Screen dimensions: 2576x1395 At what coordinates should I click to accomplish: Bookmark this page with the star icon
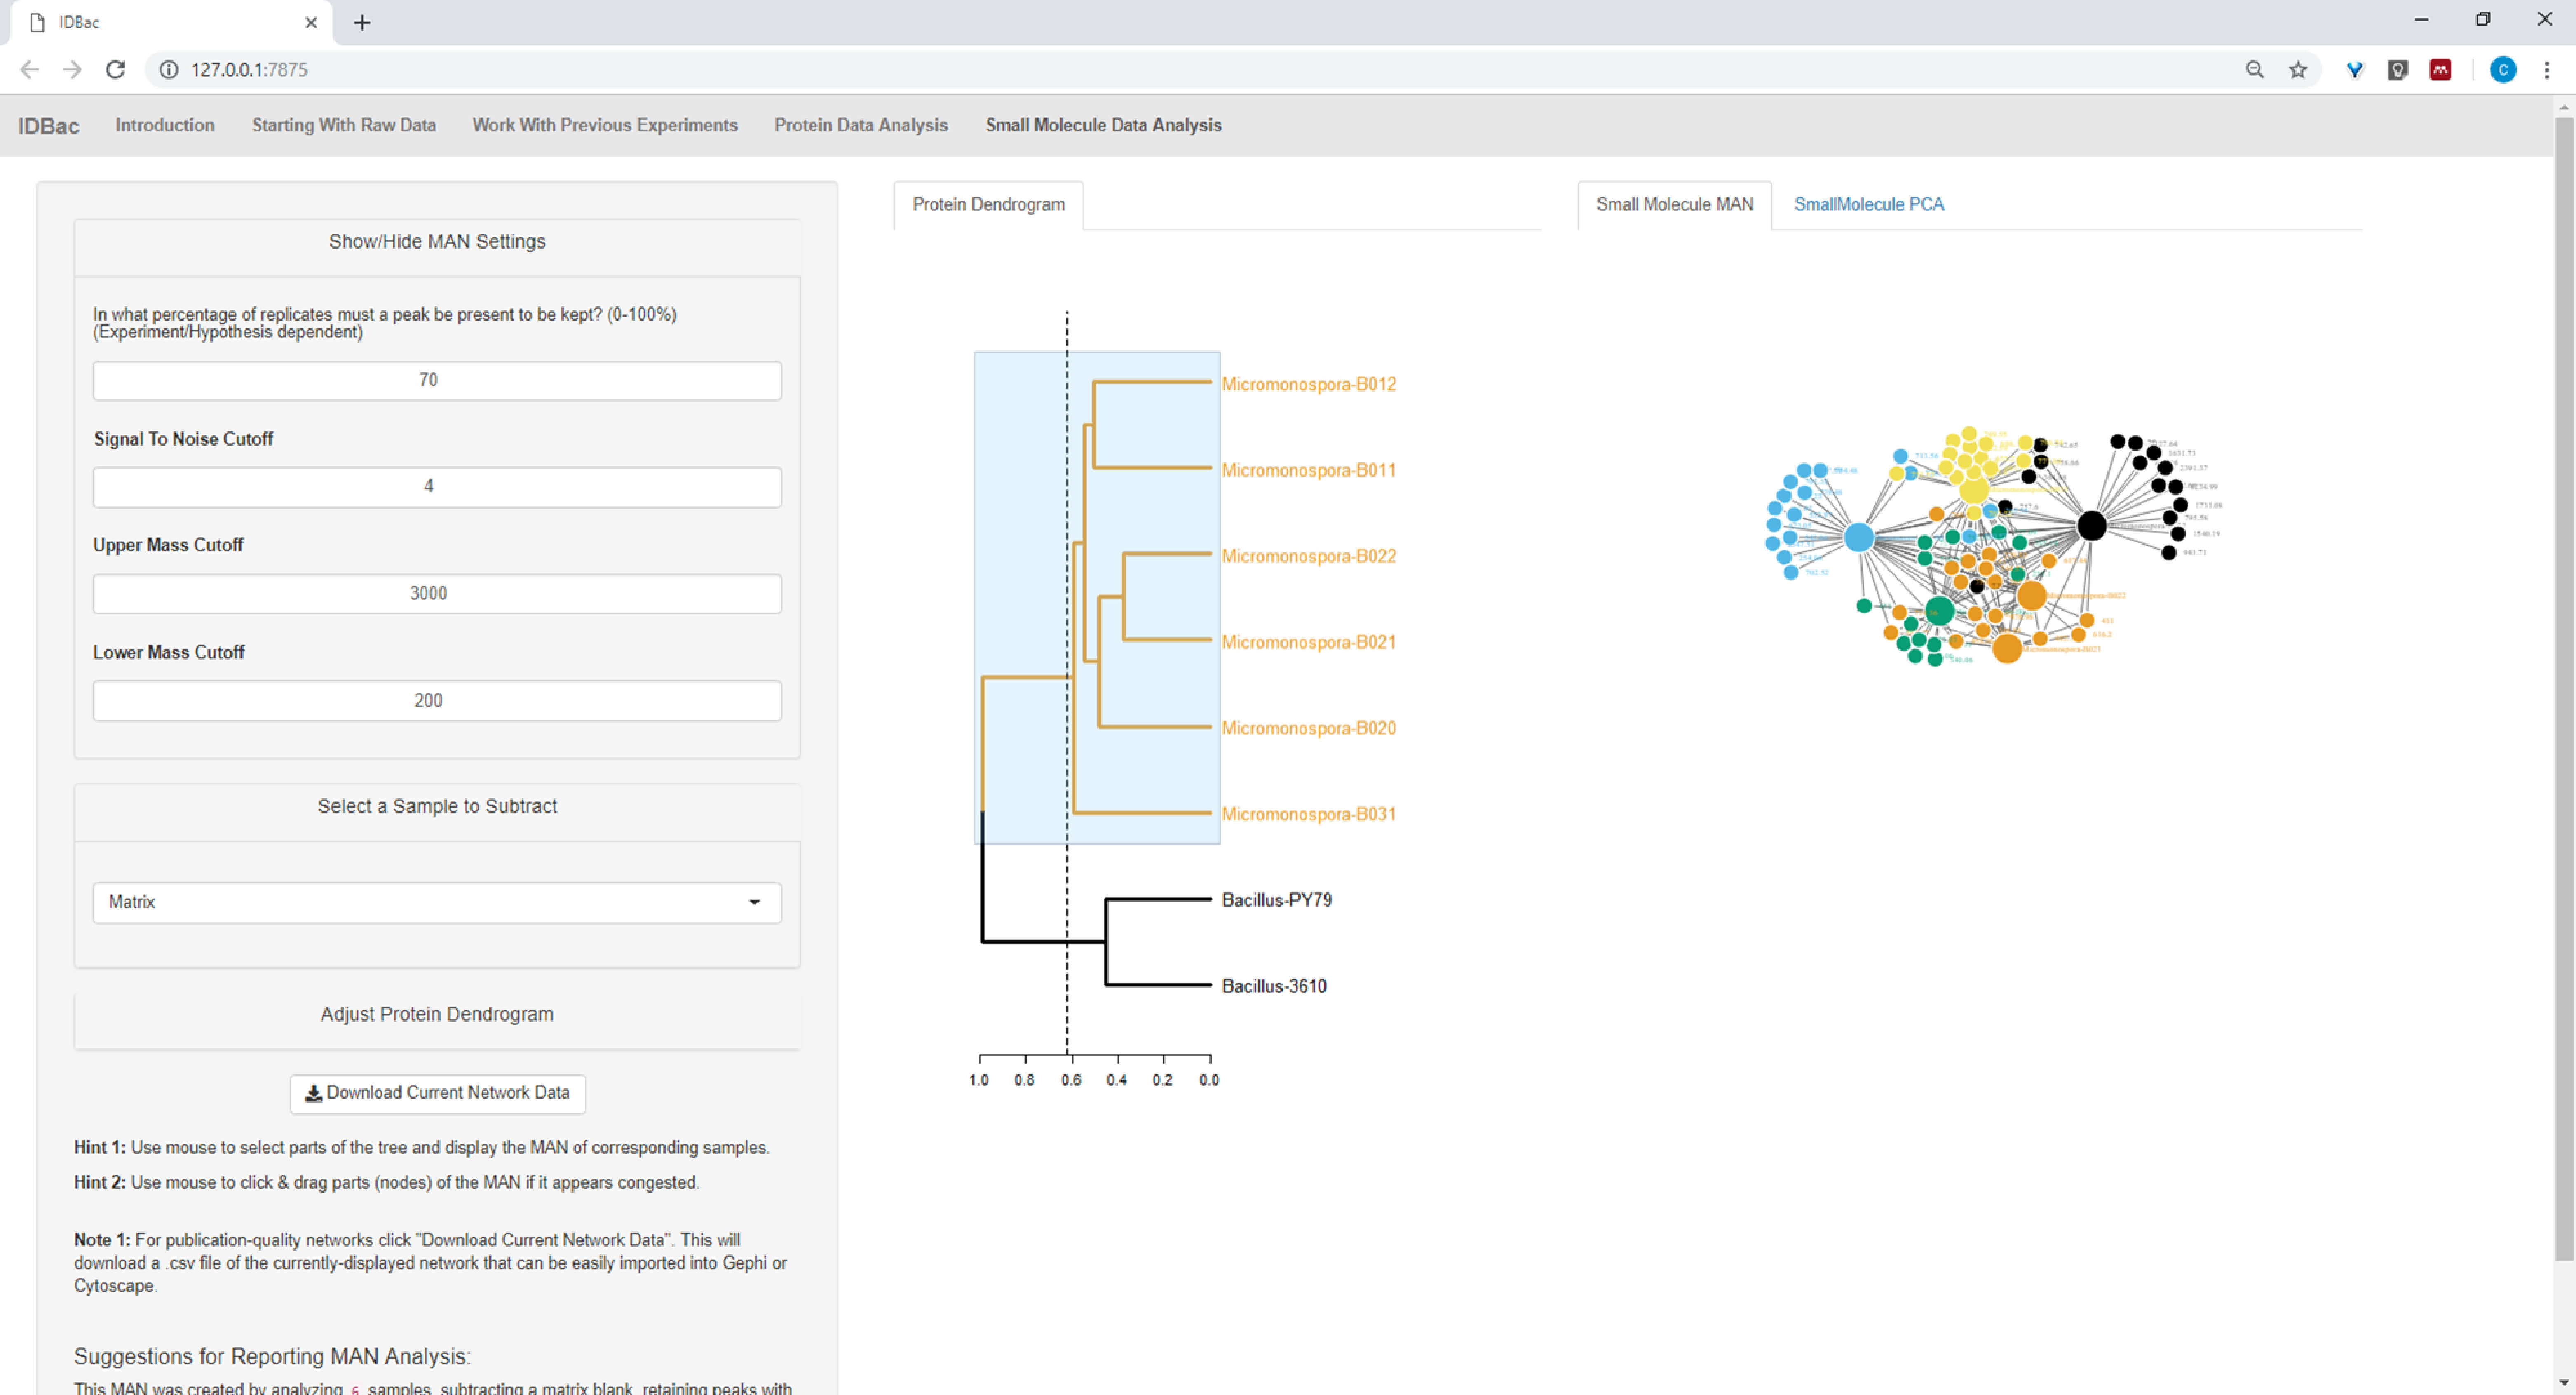(x=2298, y=69)
